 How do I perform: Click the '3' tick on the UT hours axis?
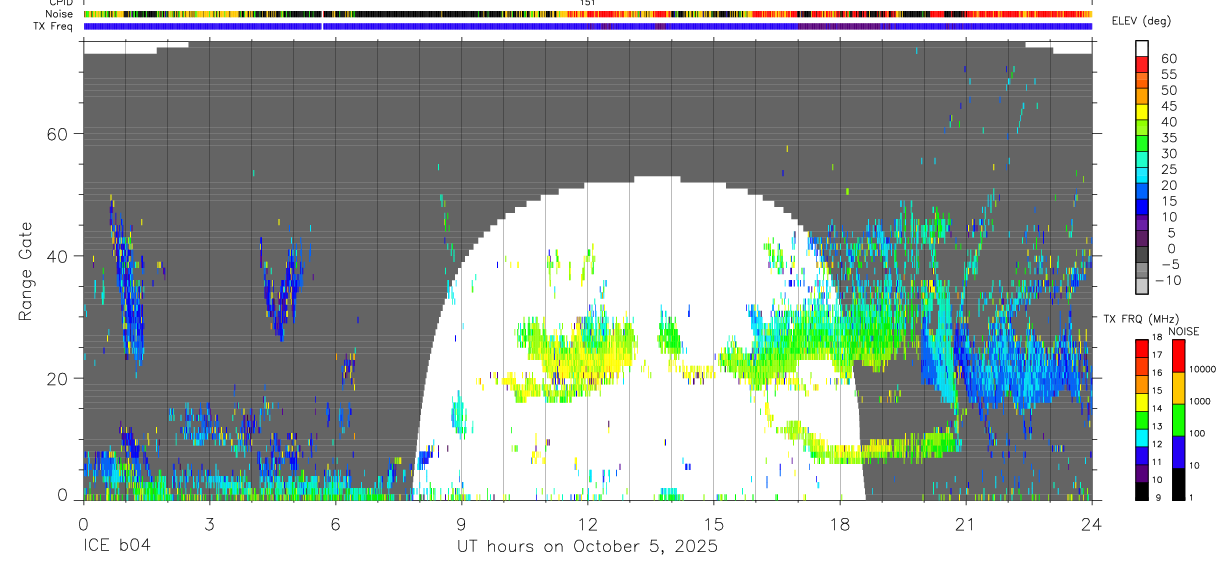click(x=209, y=523)
